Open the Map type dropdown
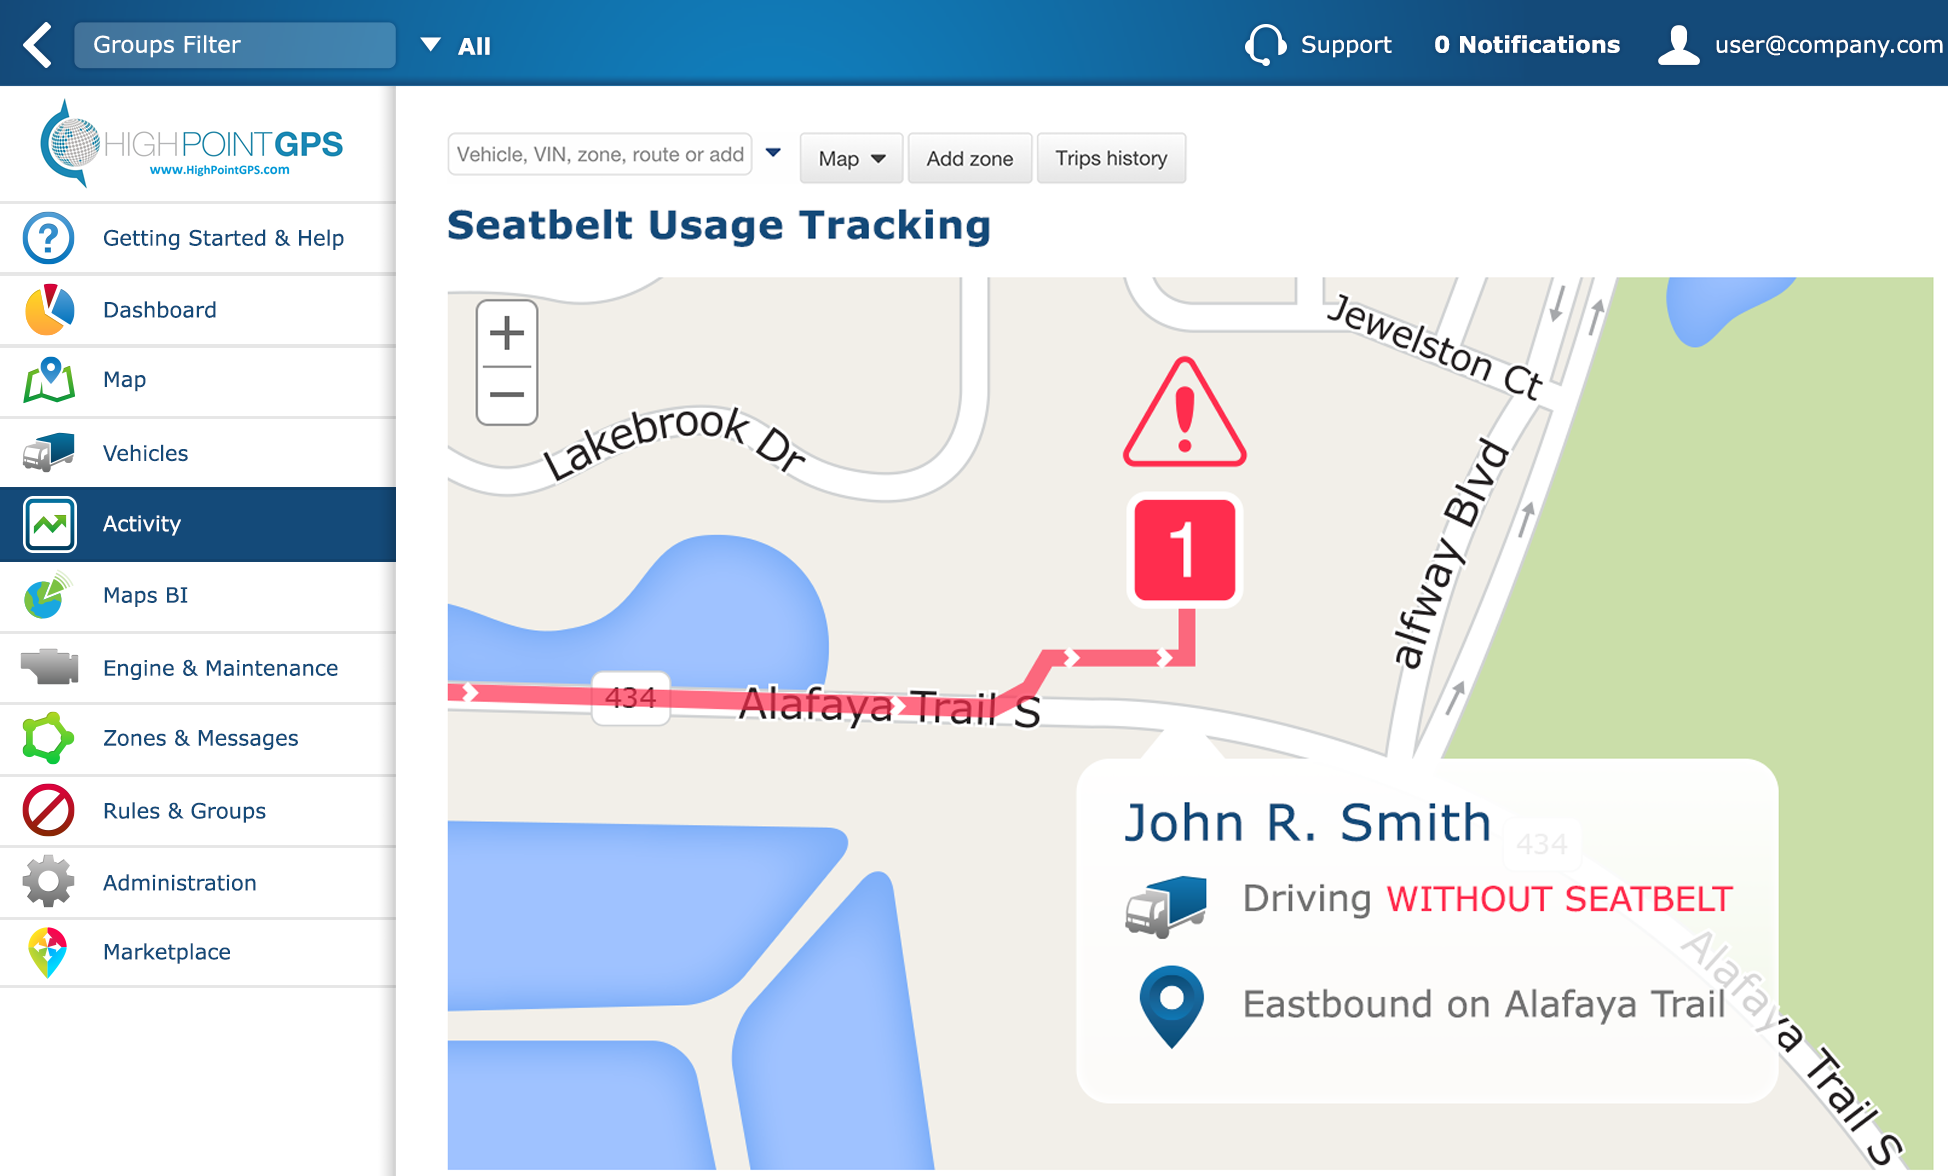 click(851, 158)
